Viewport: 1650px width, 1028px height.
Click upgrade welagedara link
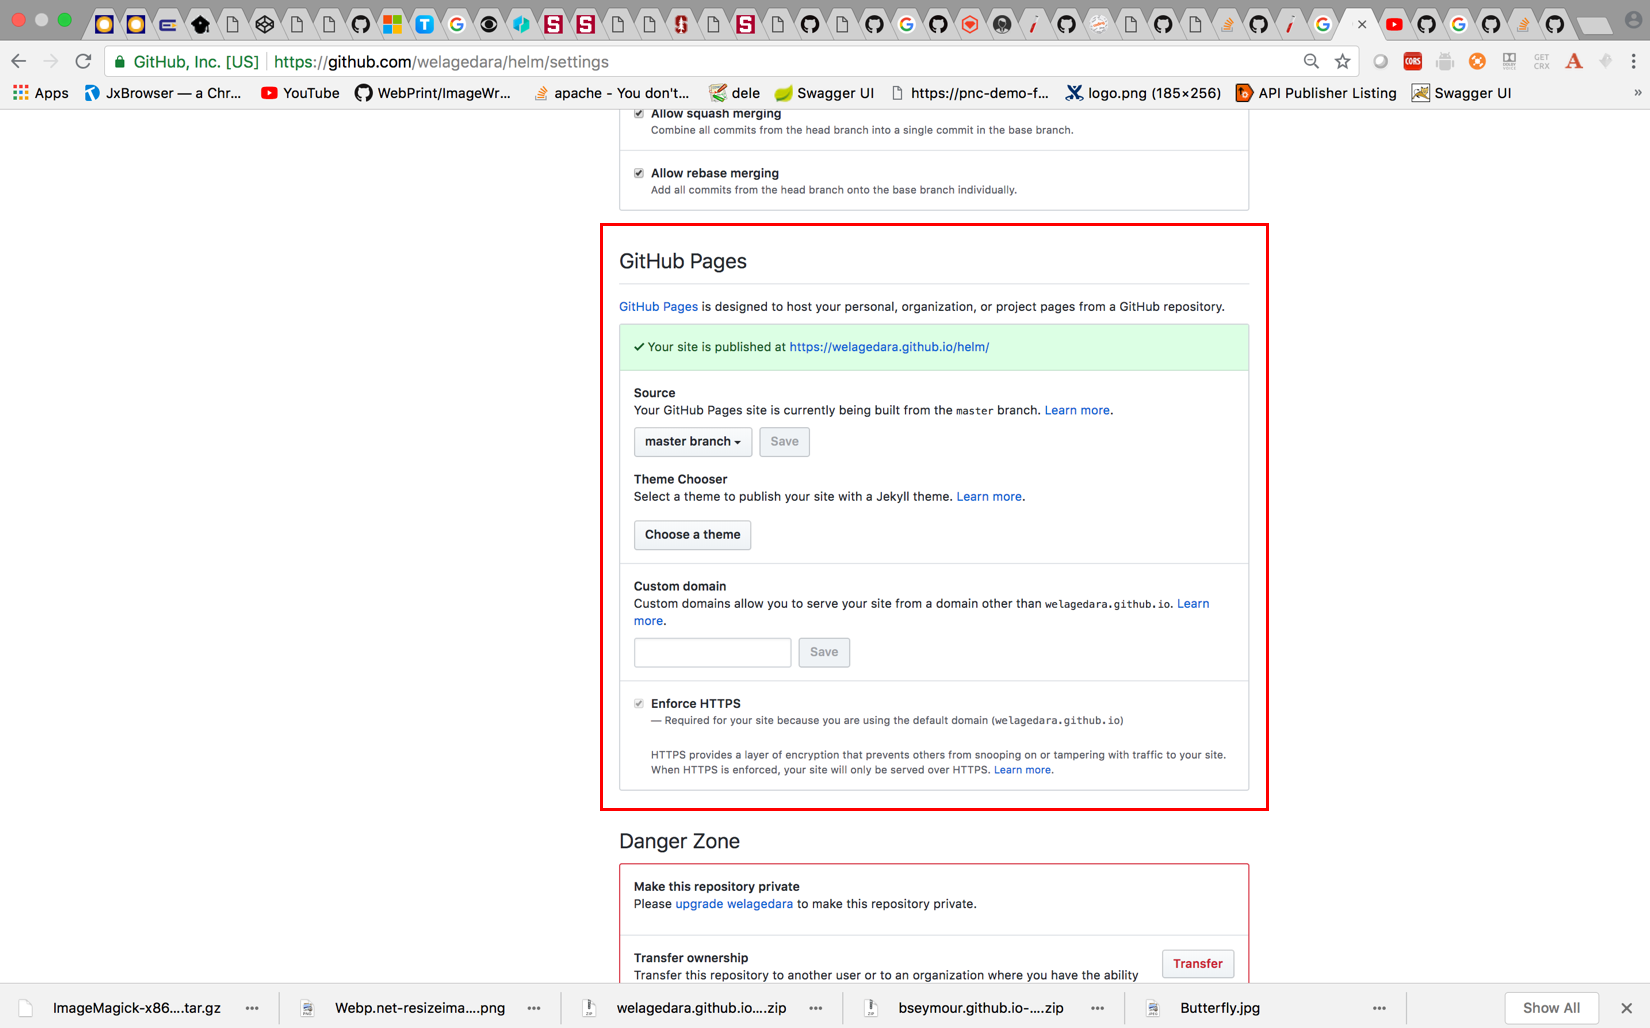point(734,904)
